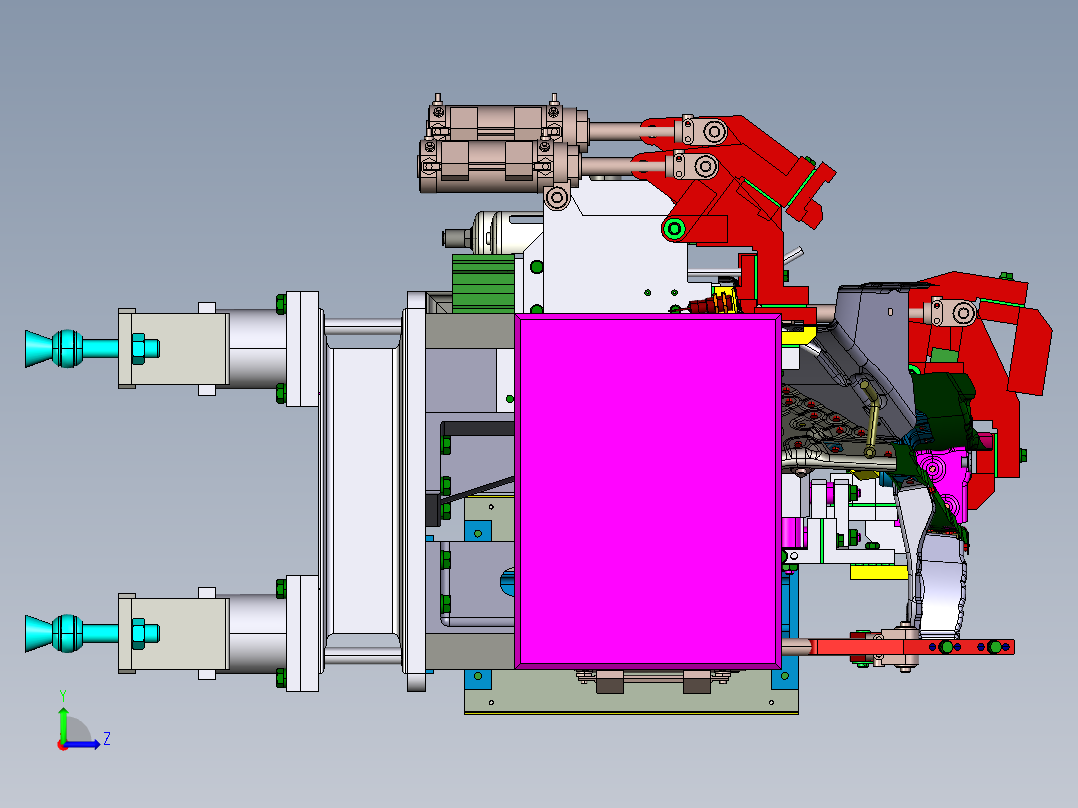This screenshot has height=808, width=1078.
Task: Click the Z label on the triad
Action: click(107, 739)
